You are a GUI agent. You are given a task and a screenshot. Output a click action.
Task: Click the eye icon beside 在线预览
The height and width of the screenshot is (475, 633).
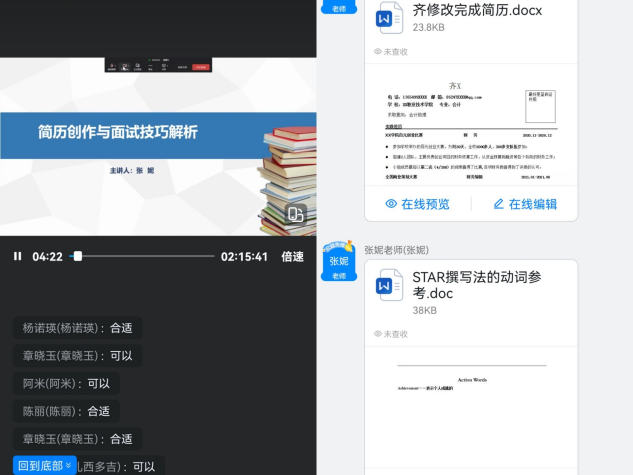pyautogui.click(x=391, y=204)
